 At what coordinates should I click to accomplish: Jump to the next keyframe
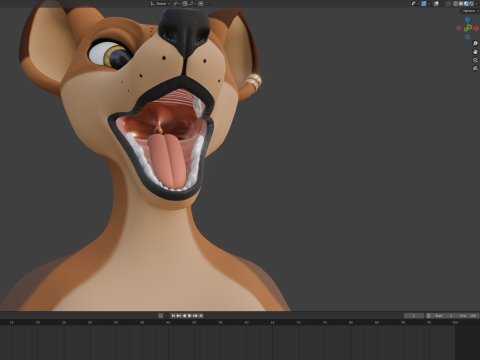coord(195,316)
